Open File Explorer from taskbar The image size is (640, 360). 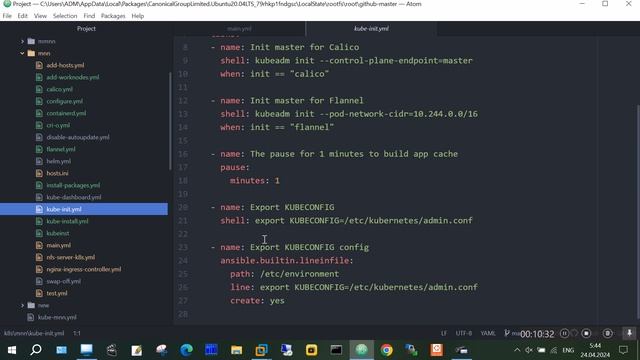pos(236,350)
